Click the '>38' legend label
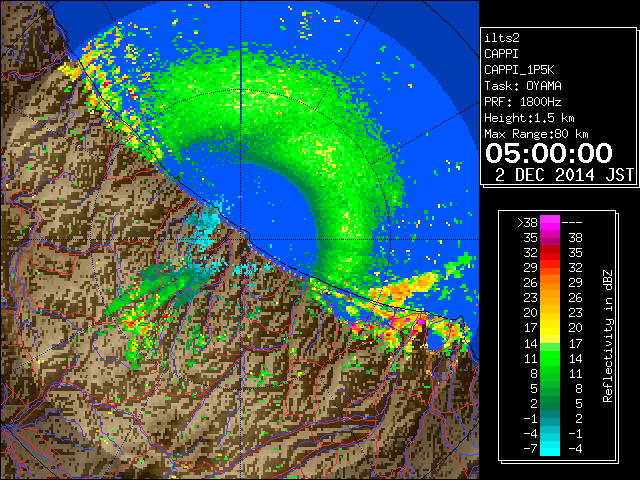 tap(527, 222)
